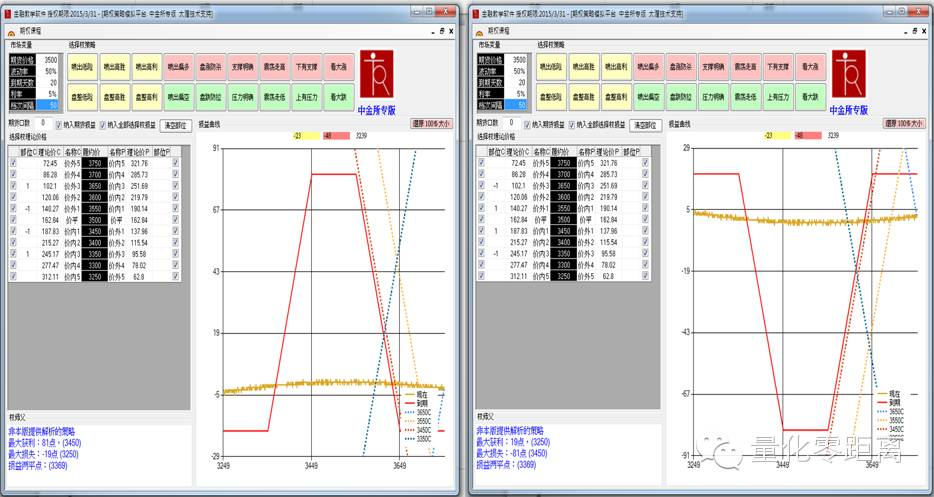Click 理论价C column header in left window
934x497 pixels.
tap(49, 153)
